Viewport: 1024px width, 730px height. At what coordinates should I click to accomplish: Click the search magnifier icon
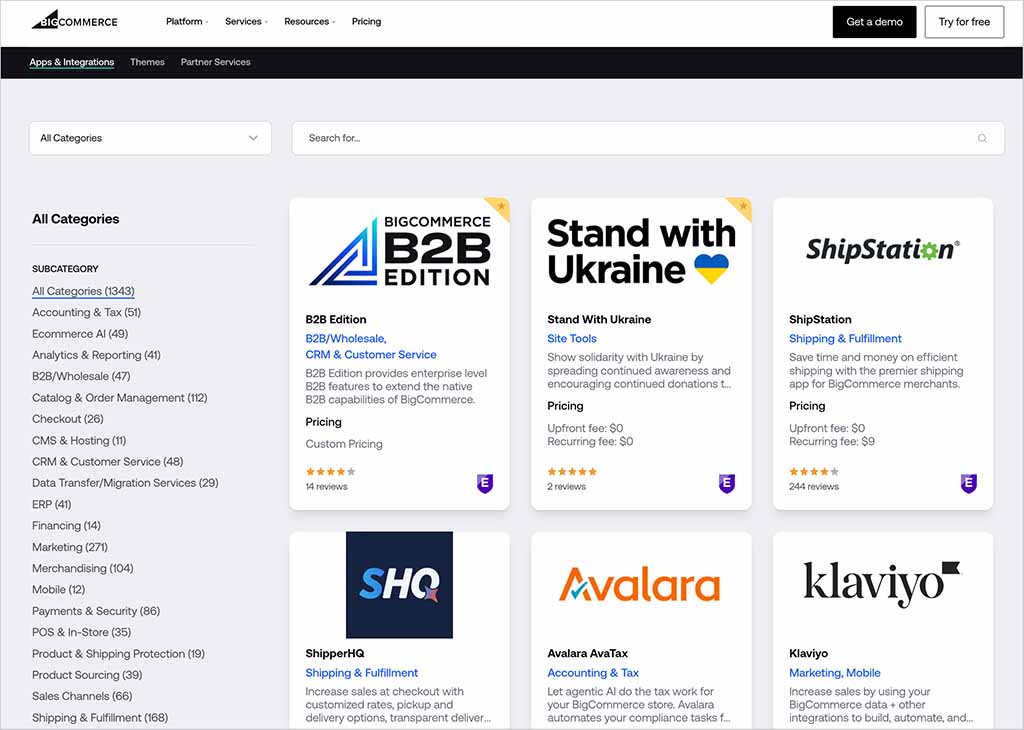pyautogui.click(x=982, y=138)
